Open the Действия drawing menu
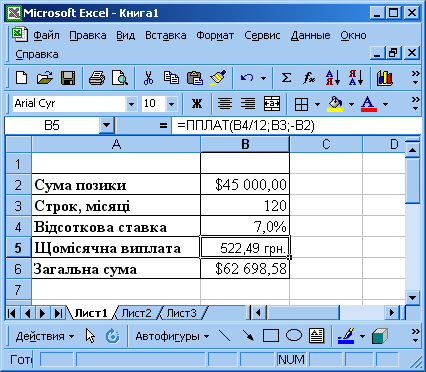Screen dimensions: 426x372 pos(45,336)
